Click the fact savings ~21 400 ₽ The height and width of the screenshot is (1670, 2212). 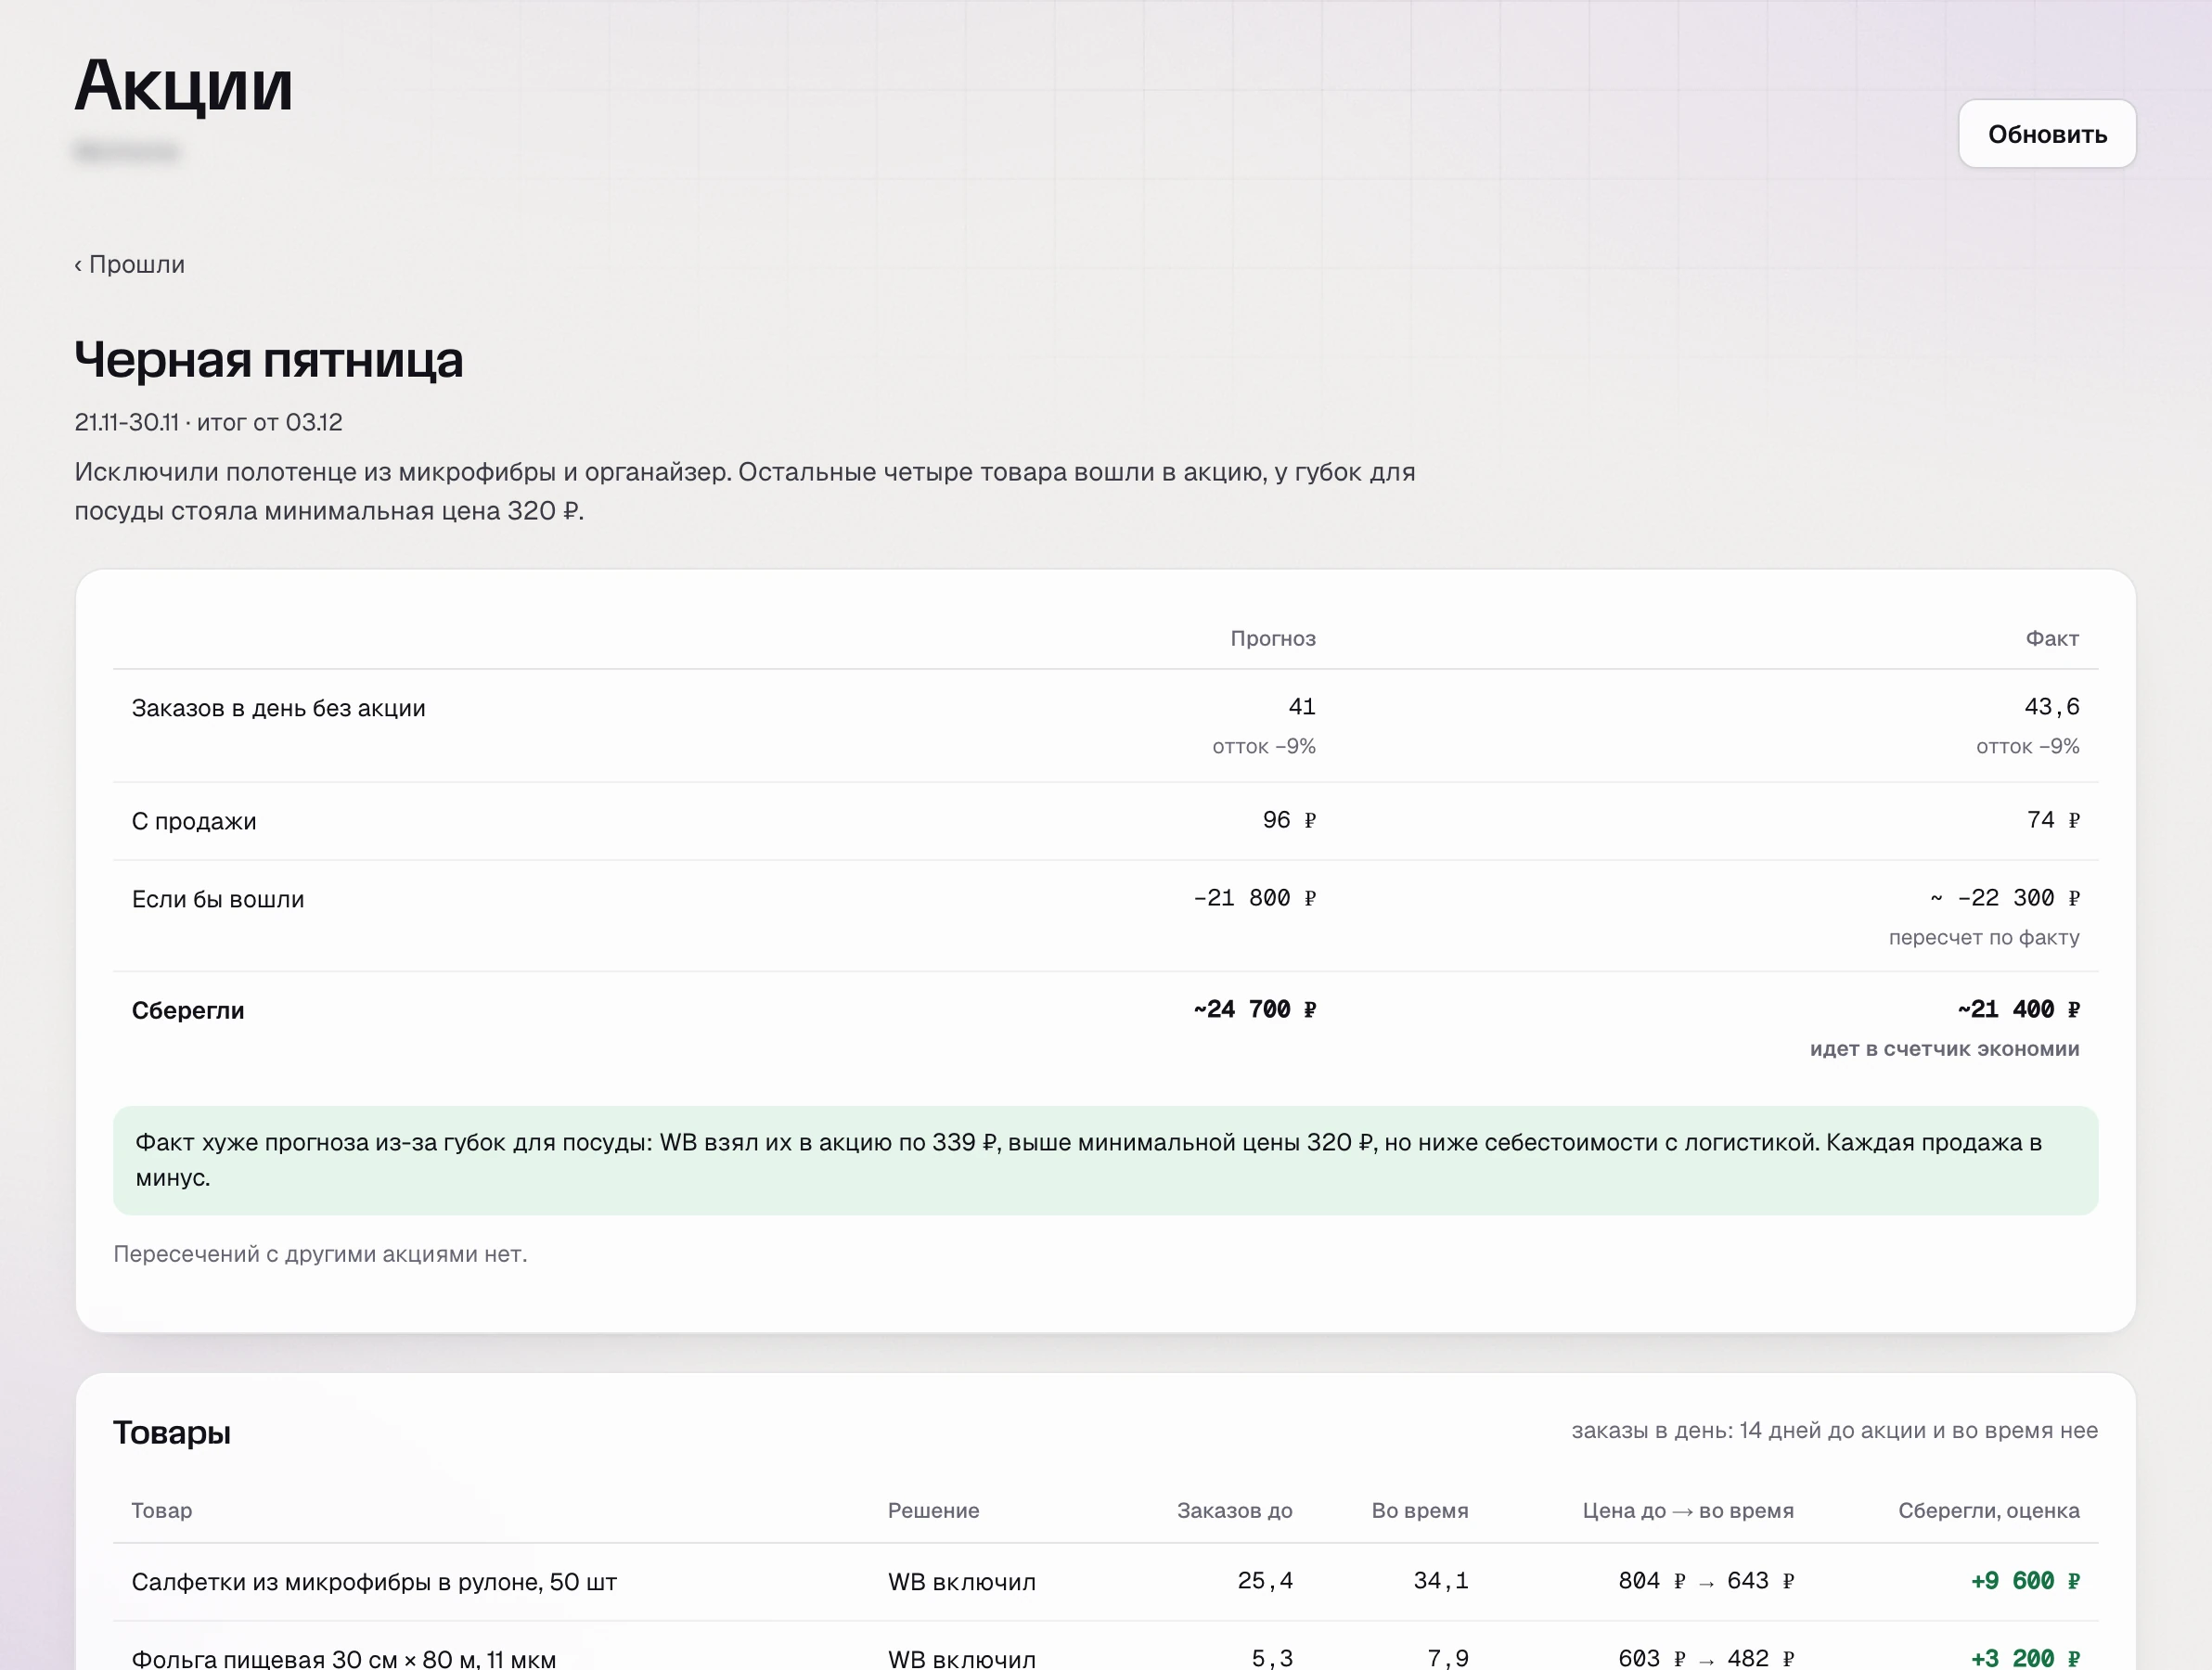click(2018, 1009)
